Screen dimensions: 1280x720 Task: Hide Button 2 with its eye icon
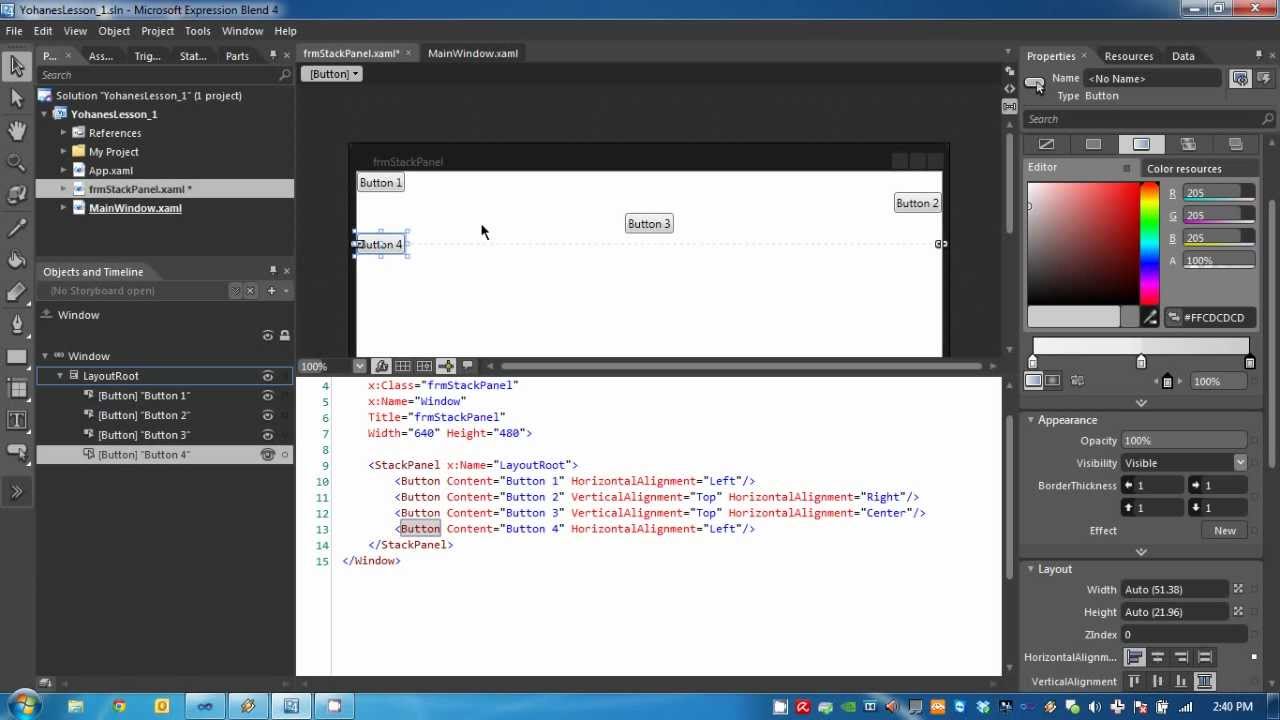[x=268, y=415]
